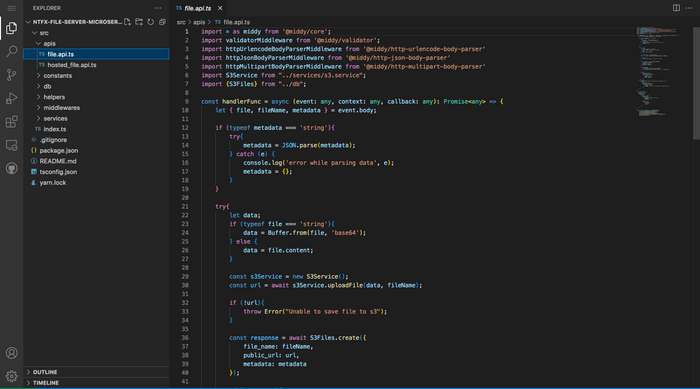Click the EXPLORER panel title
This screenshot has width=700, height=389.
click(47, 8)
